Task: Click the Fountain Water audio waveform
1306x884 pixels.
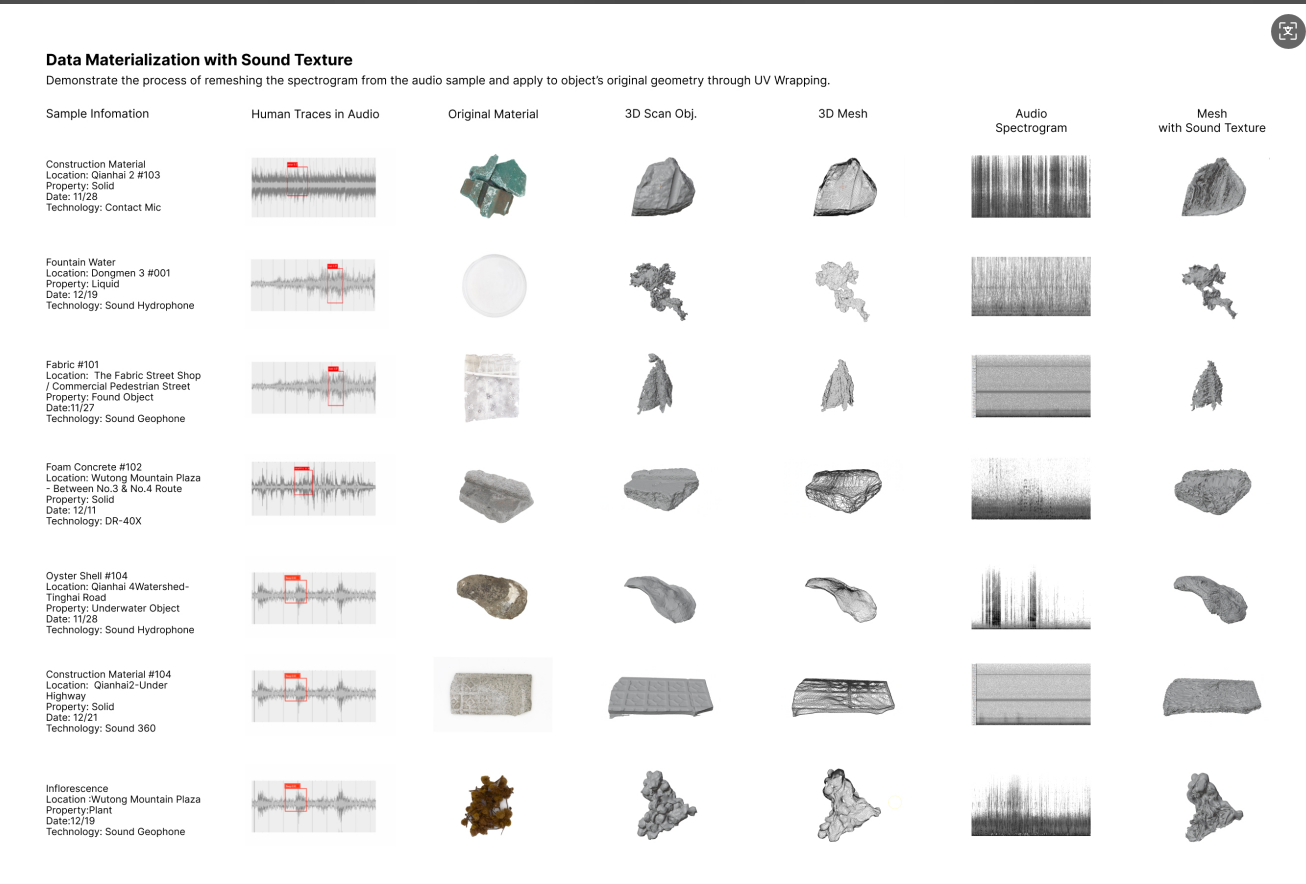Action: (313, 287)
